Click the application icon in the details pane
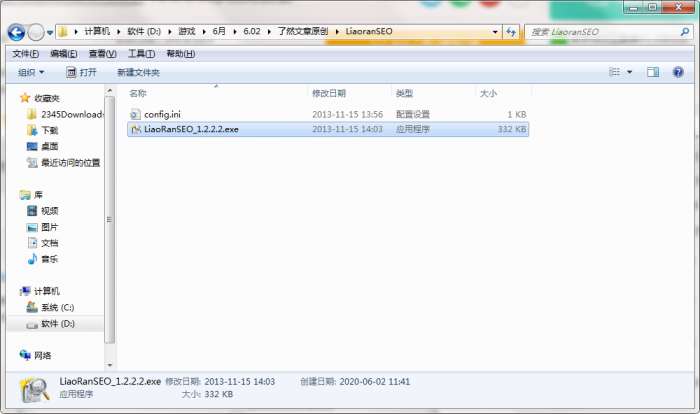The height and width of the screenshot is (414, 700). (35, 389)
